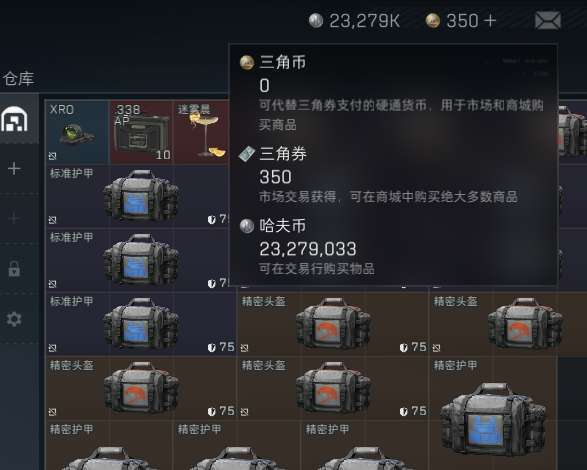
Task: Select the 迷雾晨 cocktail item
Action: [x=201, y=132]
